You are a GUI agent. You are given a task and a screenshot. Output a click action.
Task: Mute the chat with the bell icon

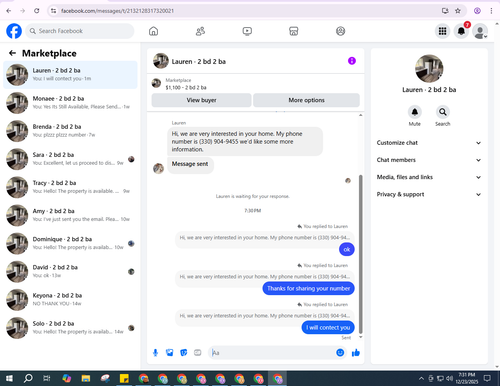point(415,112)
